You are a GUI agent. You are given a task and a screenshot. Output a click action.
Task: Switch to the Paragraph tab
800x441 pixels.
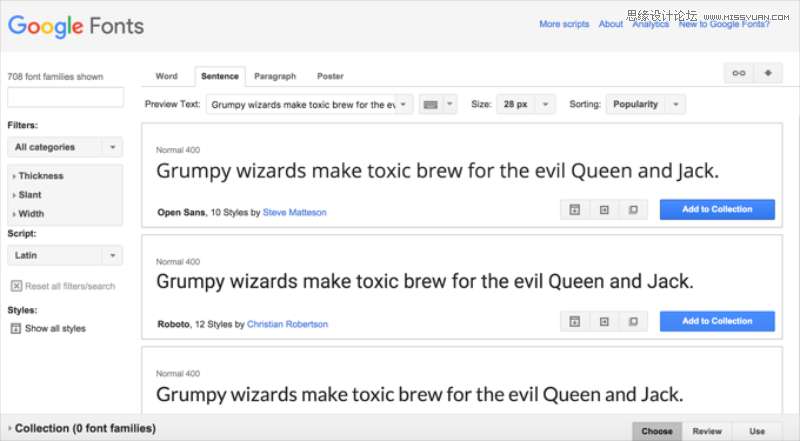(x=275, y=76)
